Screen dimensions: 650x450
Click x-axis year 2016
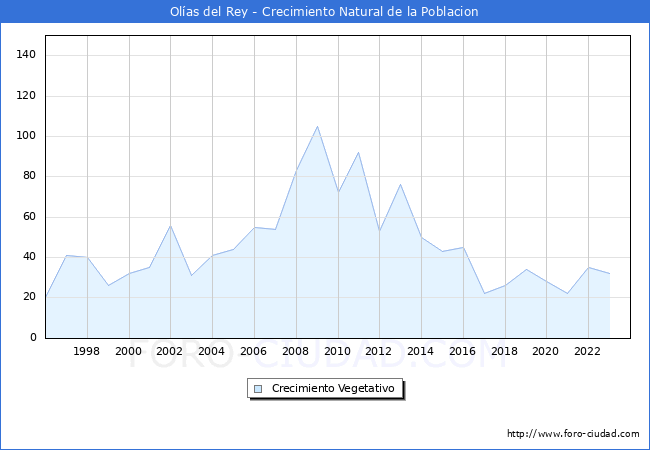[463, 351]
